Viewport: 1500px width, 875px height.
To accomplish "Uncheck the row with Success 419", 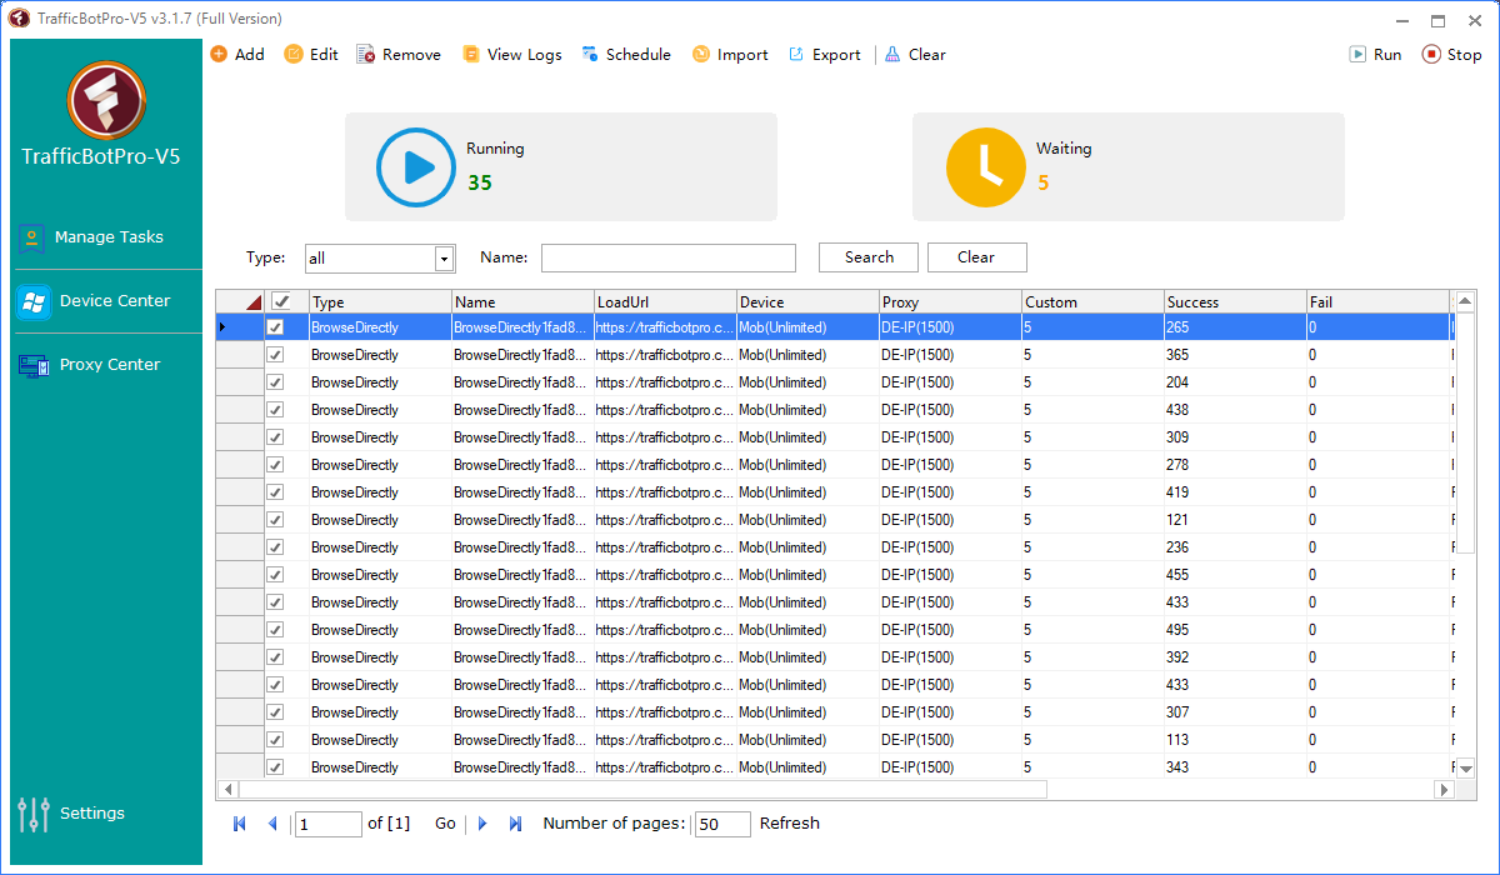I will click(x=275, y=492).
